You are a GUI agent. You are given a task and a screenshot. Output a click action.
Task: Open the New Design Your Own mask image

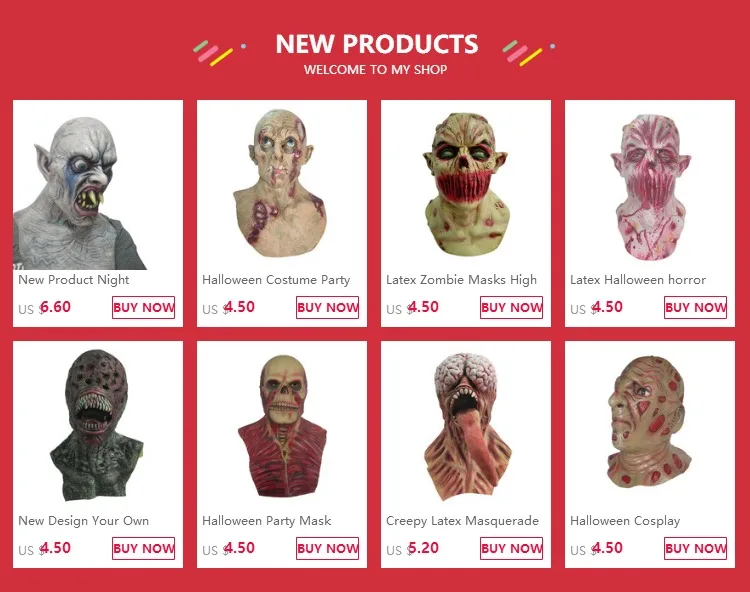98,426
